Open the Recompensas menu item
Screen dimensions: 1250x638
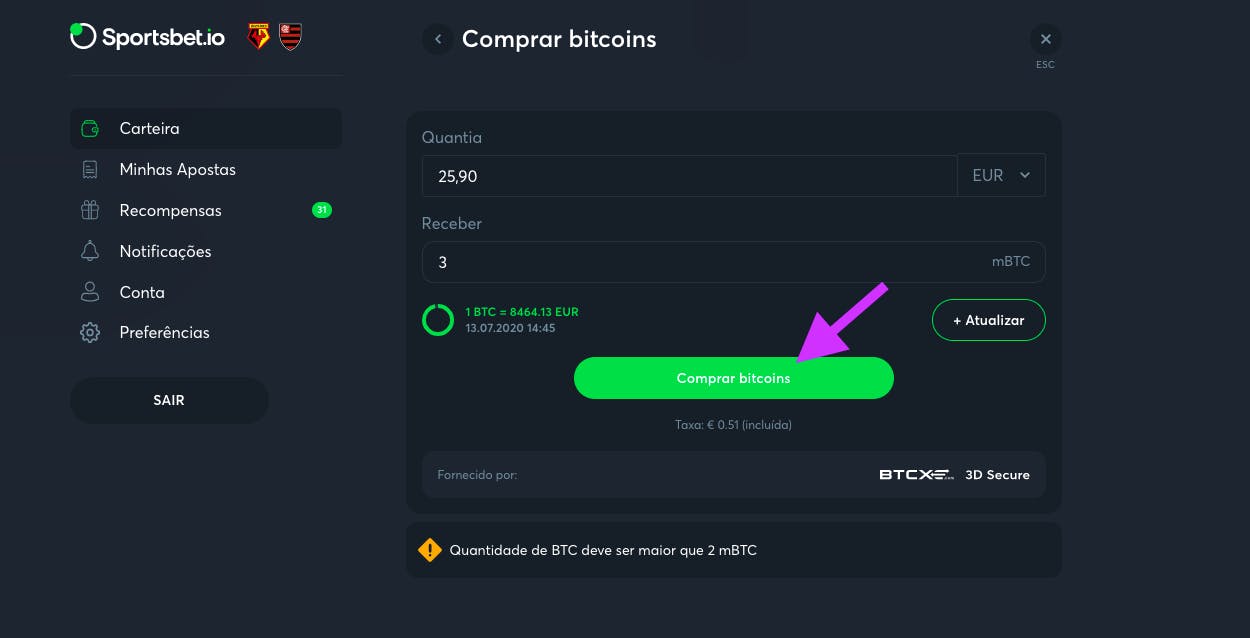pos(170,211)
